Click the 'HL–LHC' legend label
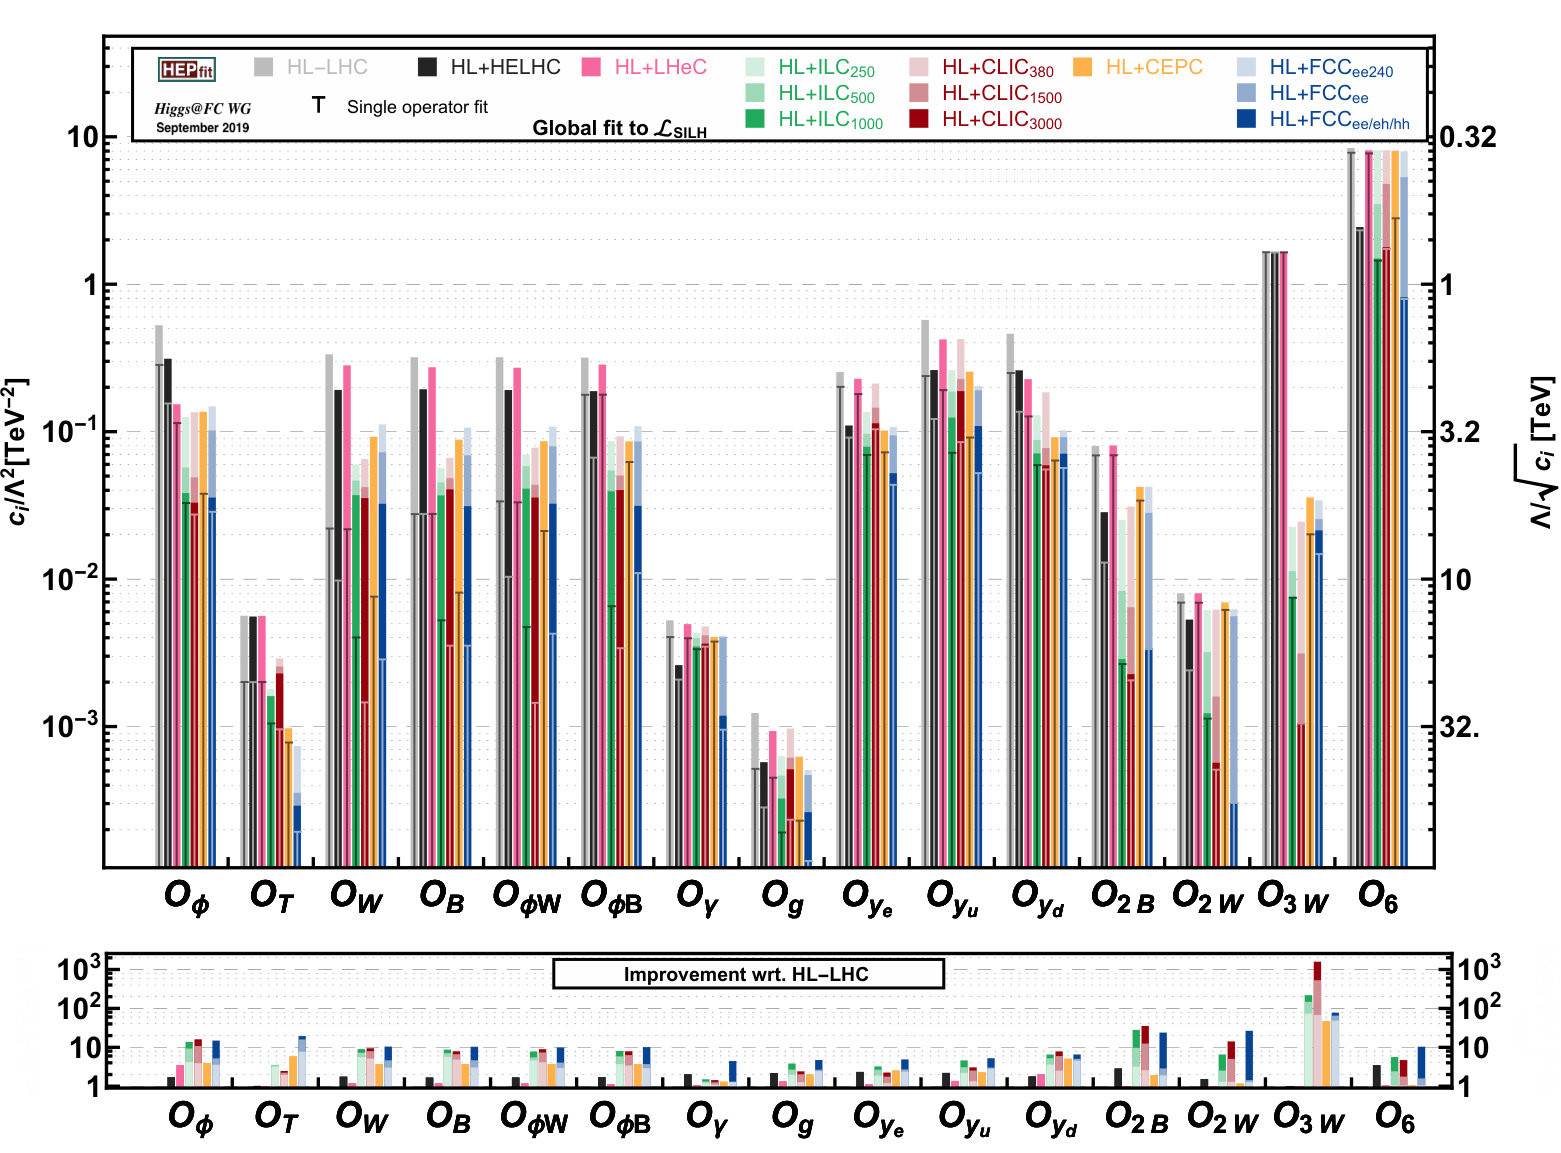This screenshot has height=1153, width=1561. tap(327, 67)
